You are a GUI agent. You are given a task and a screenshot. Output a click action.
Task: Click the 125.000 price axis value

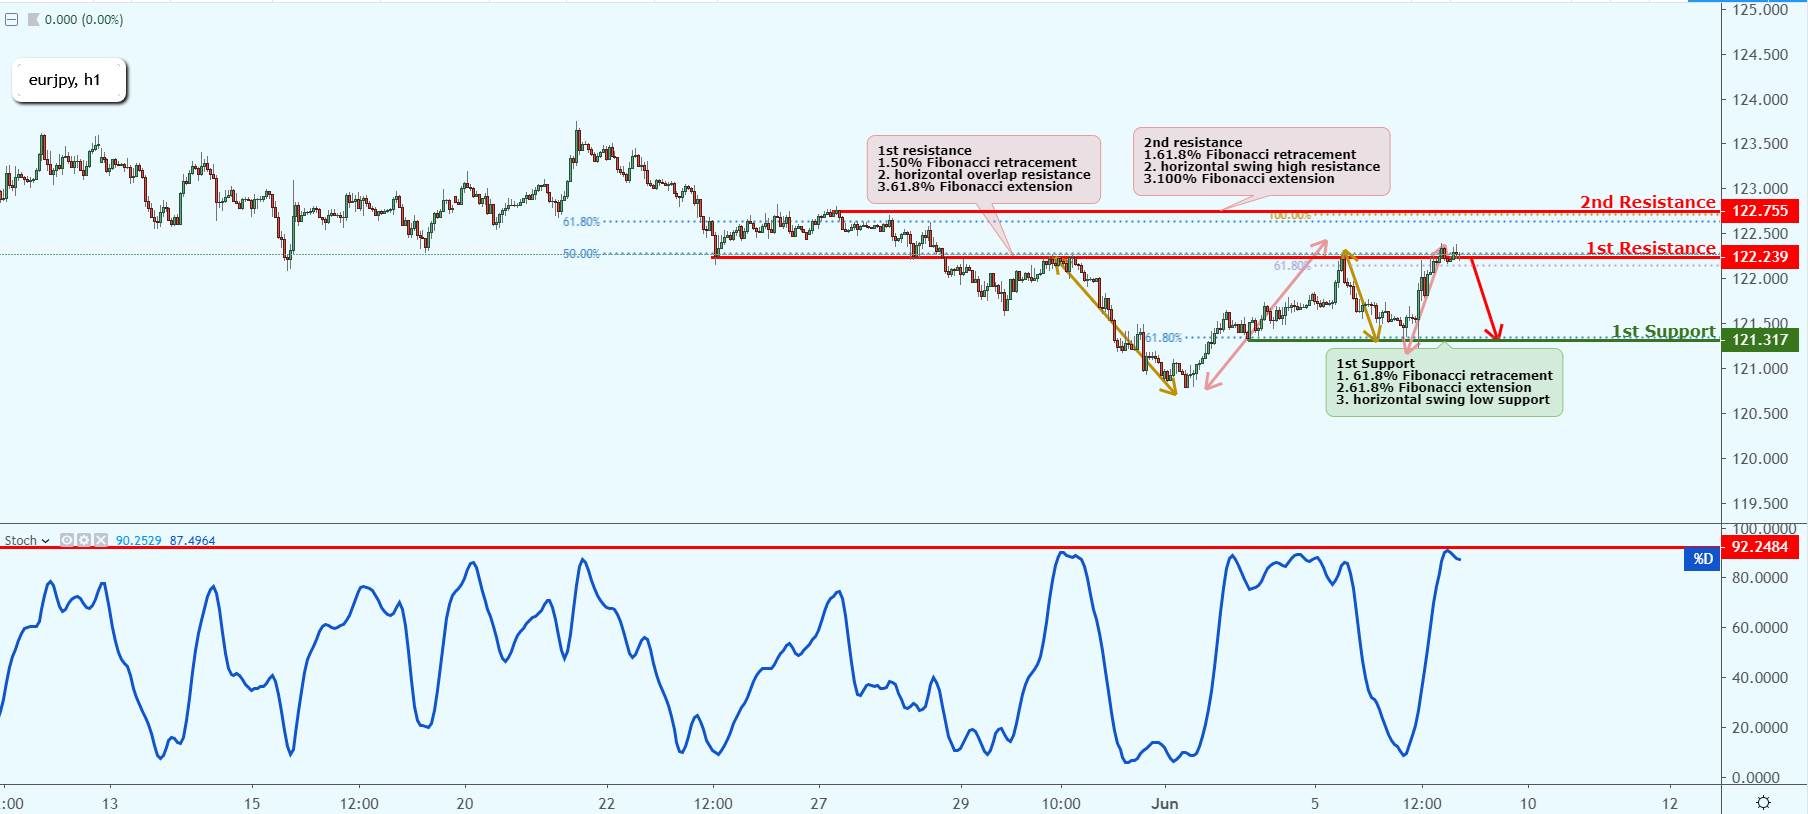(x=1760, y=10)
